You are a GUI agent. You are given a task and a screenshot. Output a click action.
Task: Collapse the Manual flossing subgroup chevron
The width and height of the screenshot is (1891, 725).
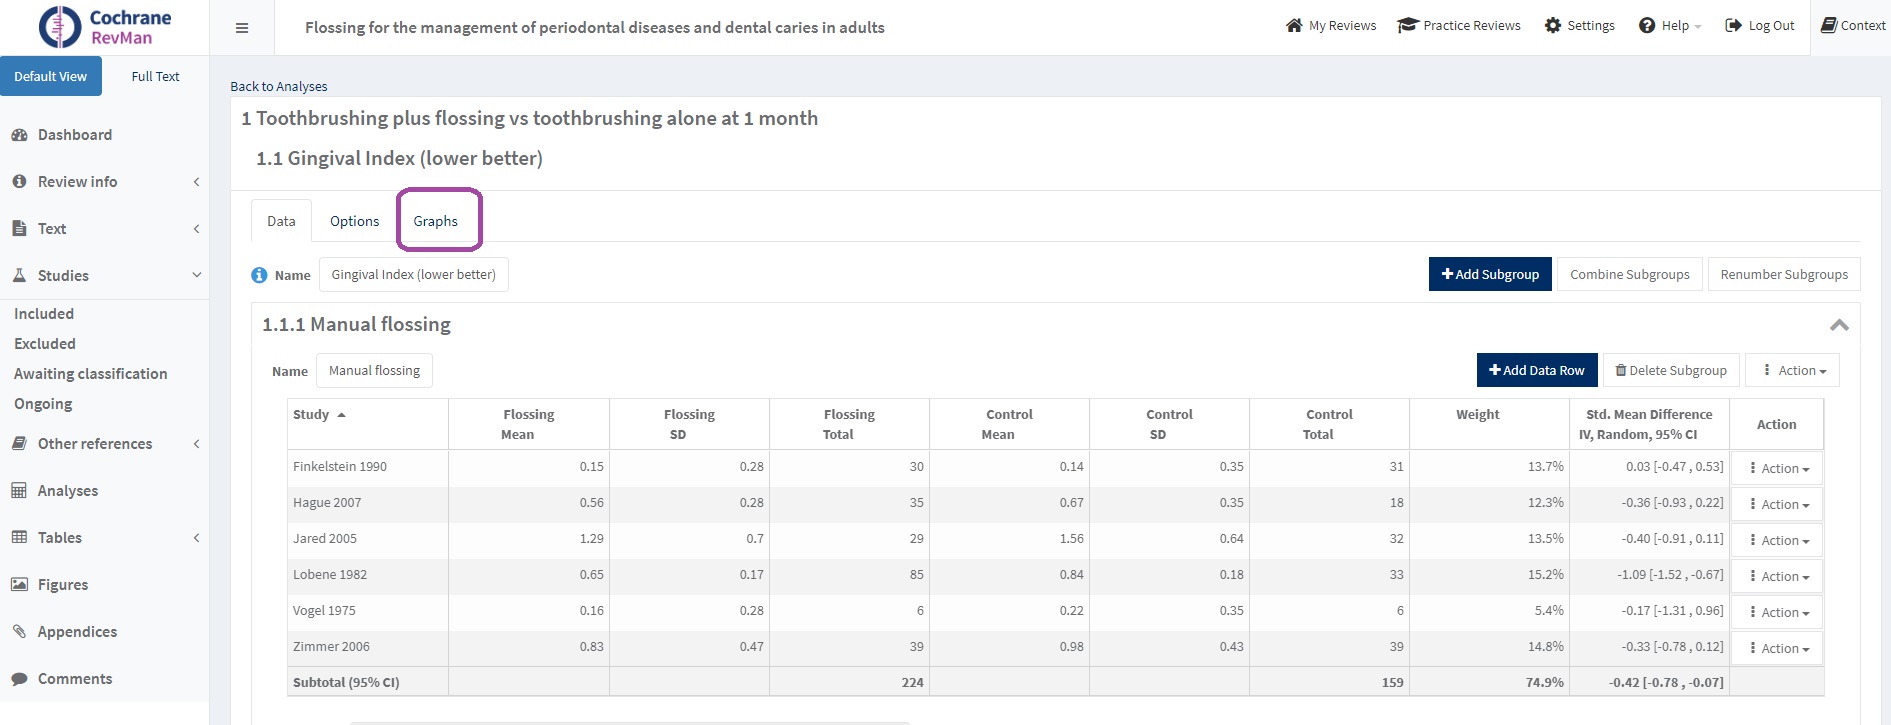tap(1838, 325)
